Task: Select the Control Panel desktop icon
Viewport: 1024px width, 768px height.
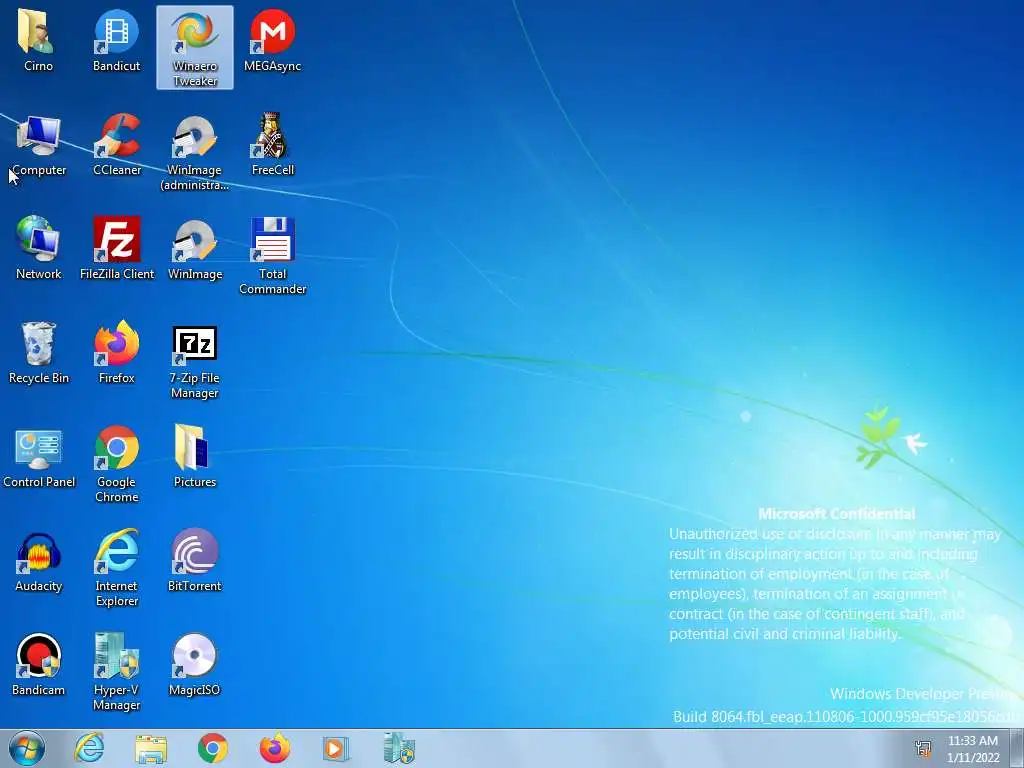Action: click(39, 456)
